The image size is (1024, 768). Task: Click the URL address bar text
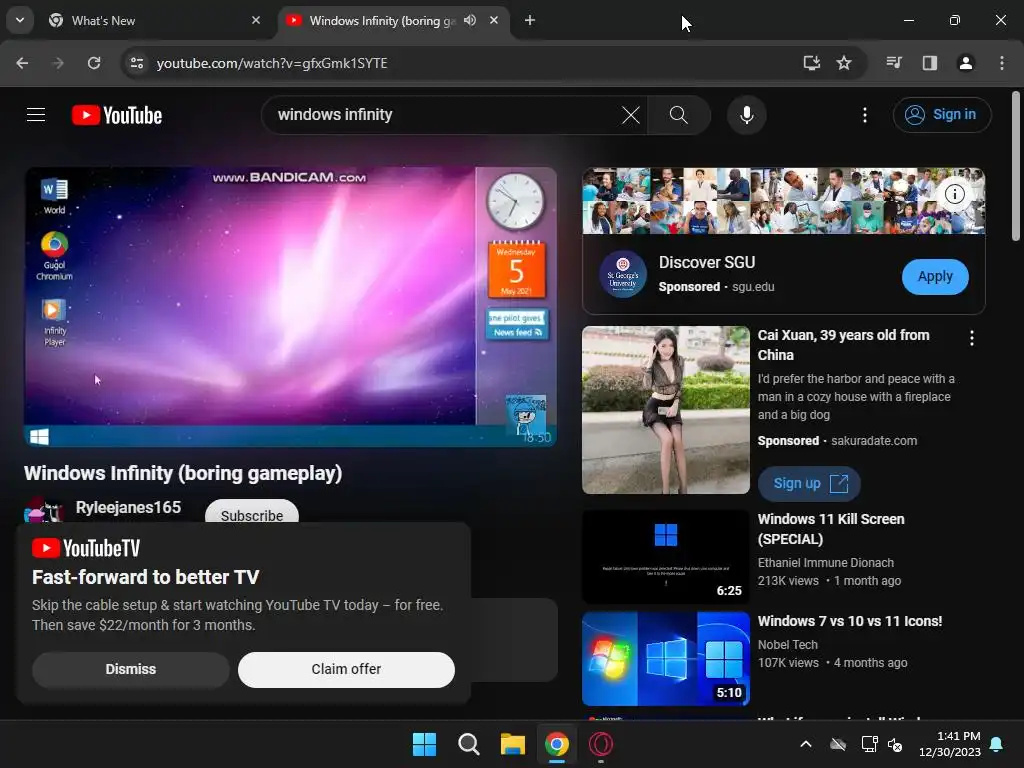[x=272, y=63]
